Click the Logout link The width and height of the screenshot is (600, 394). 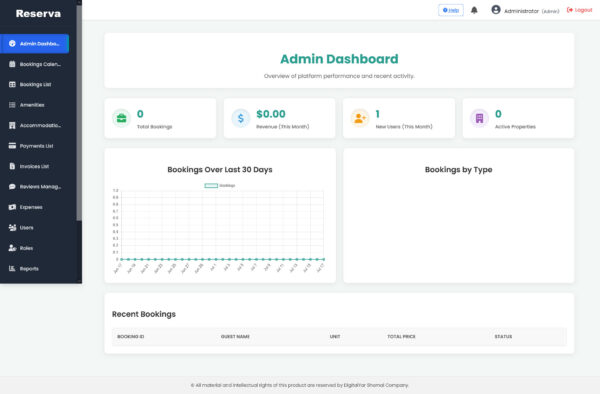pyautogui.click(x=579, y=10)
